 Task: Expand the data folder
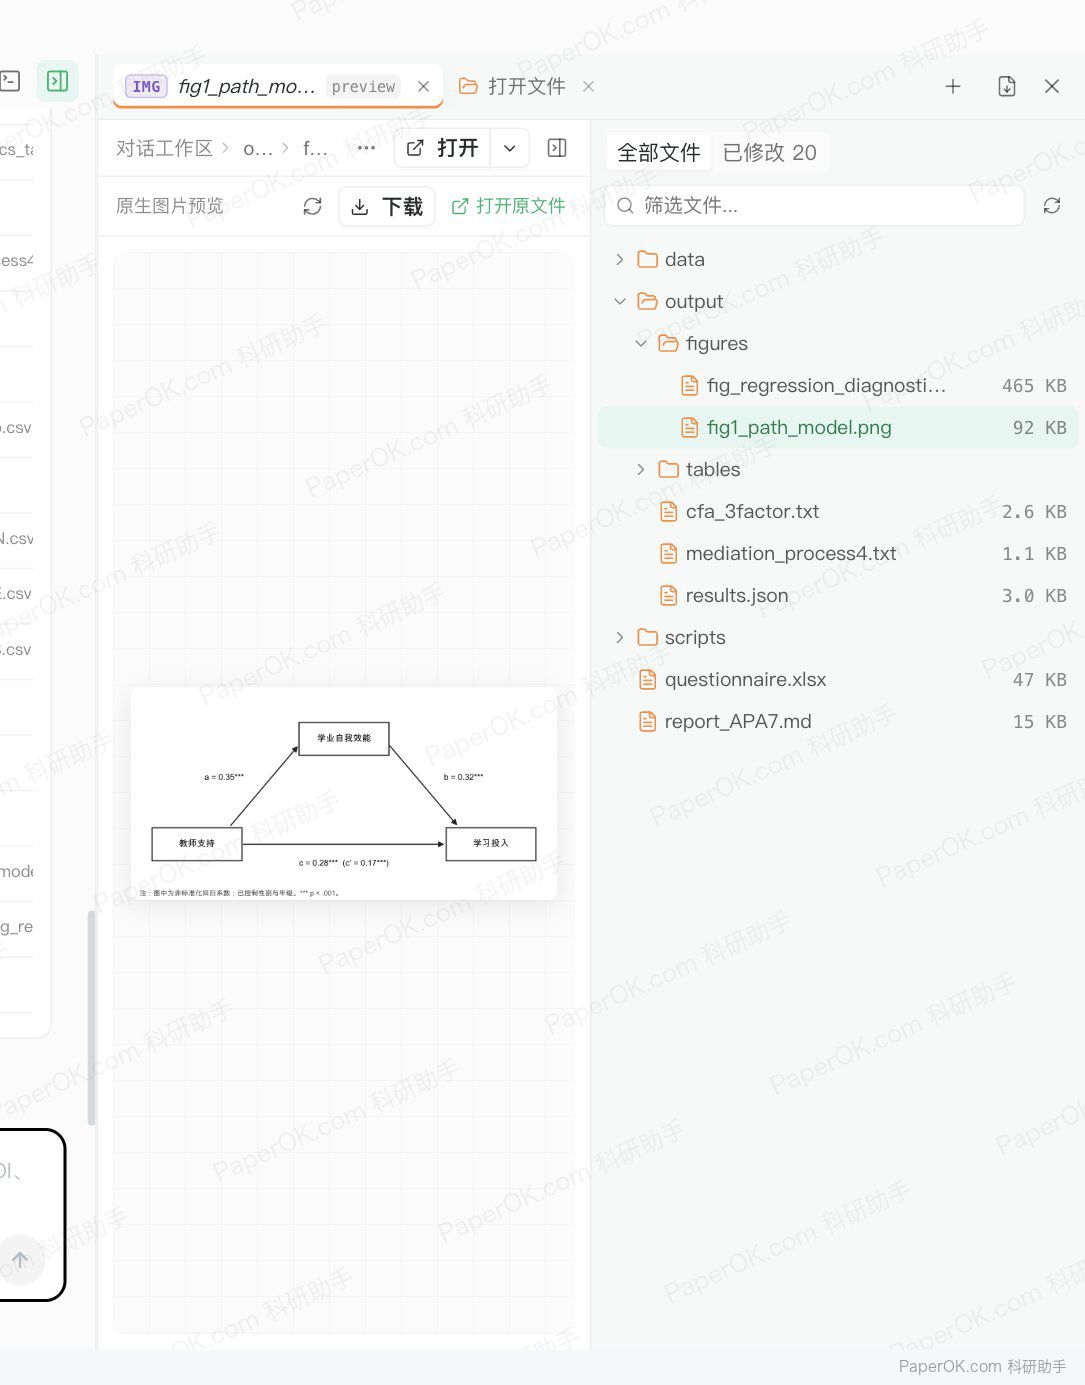point(620,260)
